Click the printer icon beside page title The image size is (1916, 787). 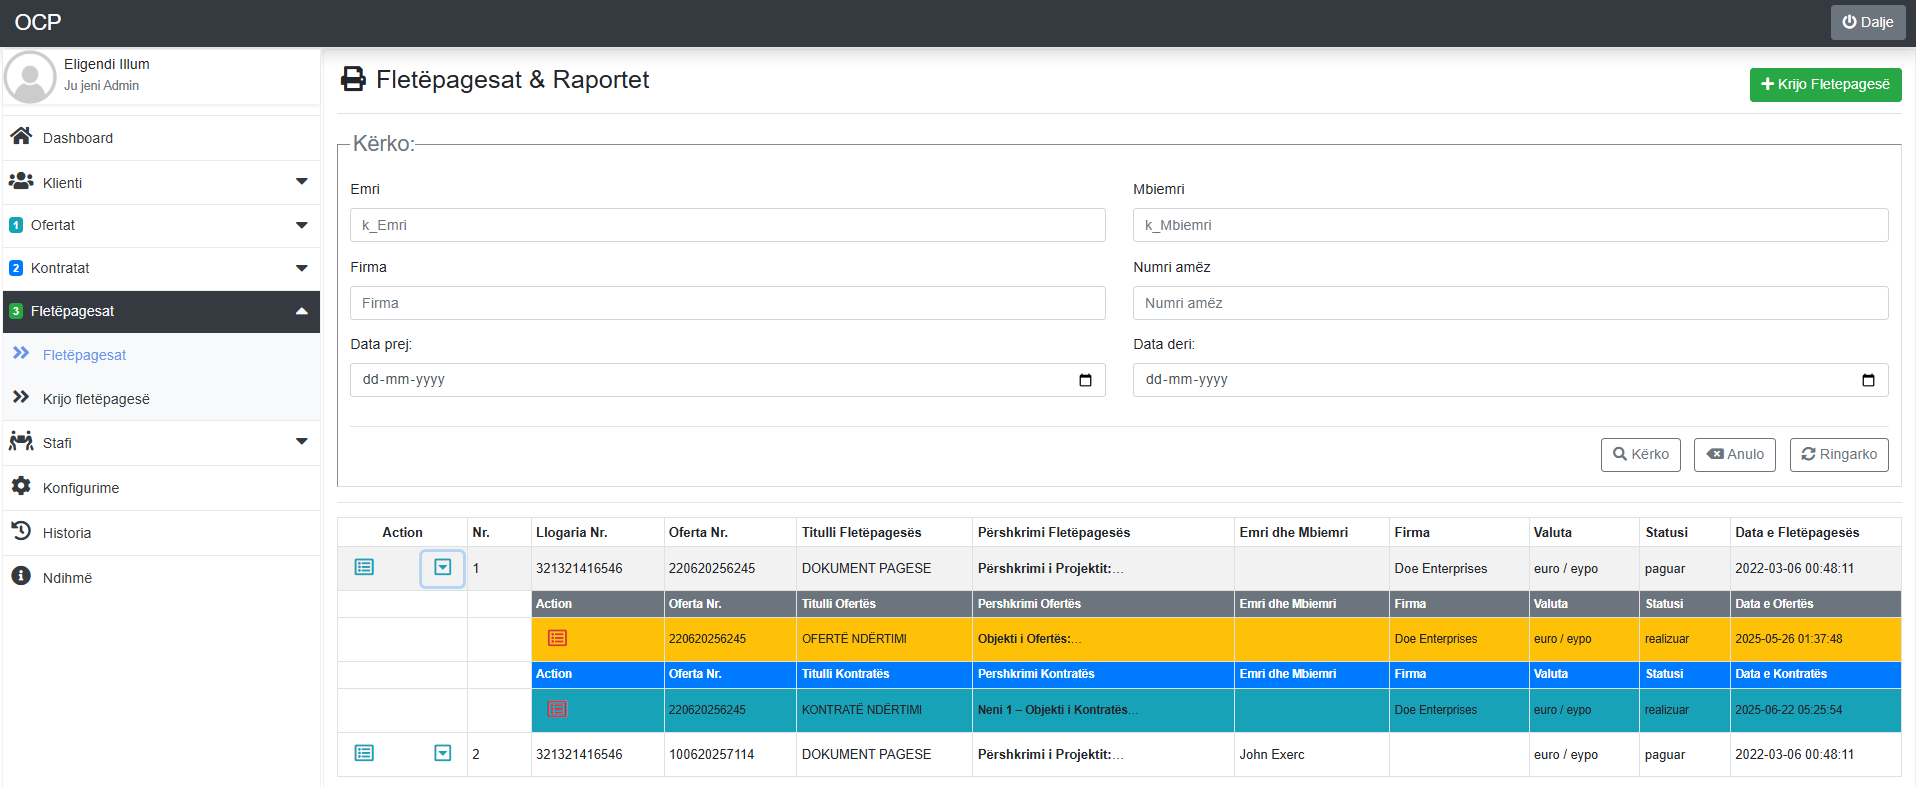point(353,79)
